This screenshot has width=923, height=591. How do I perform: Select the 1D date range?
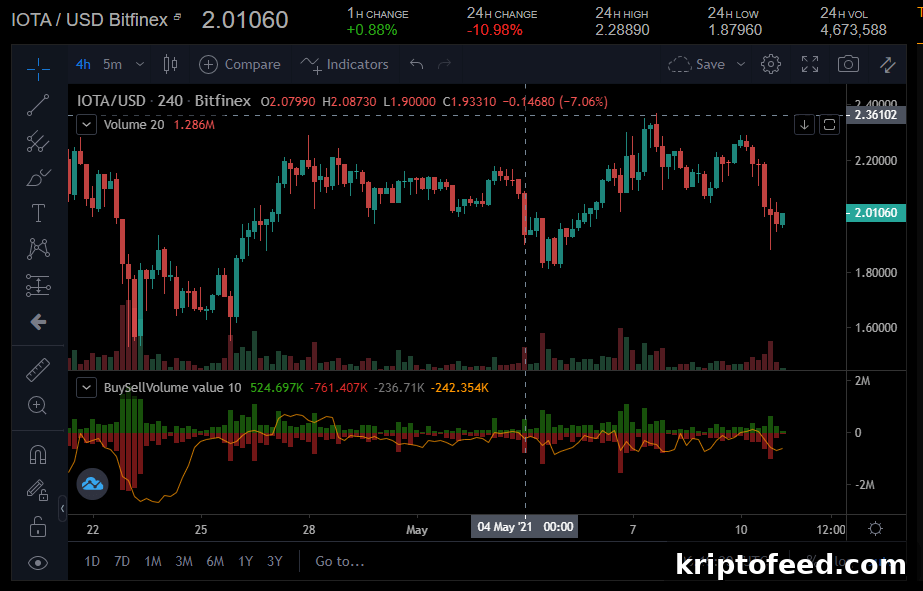tap(92, 562)
